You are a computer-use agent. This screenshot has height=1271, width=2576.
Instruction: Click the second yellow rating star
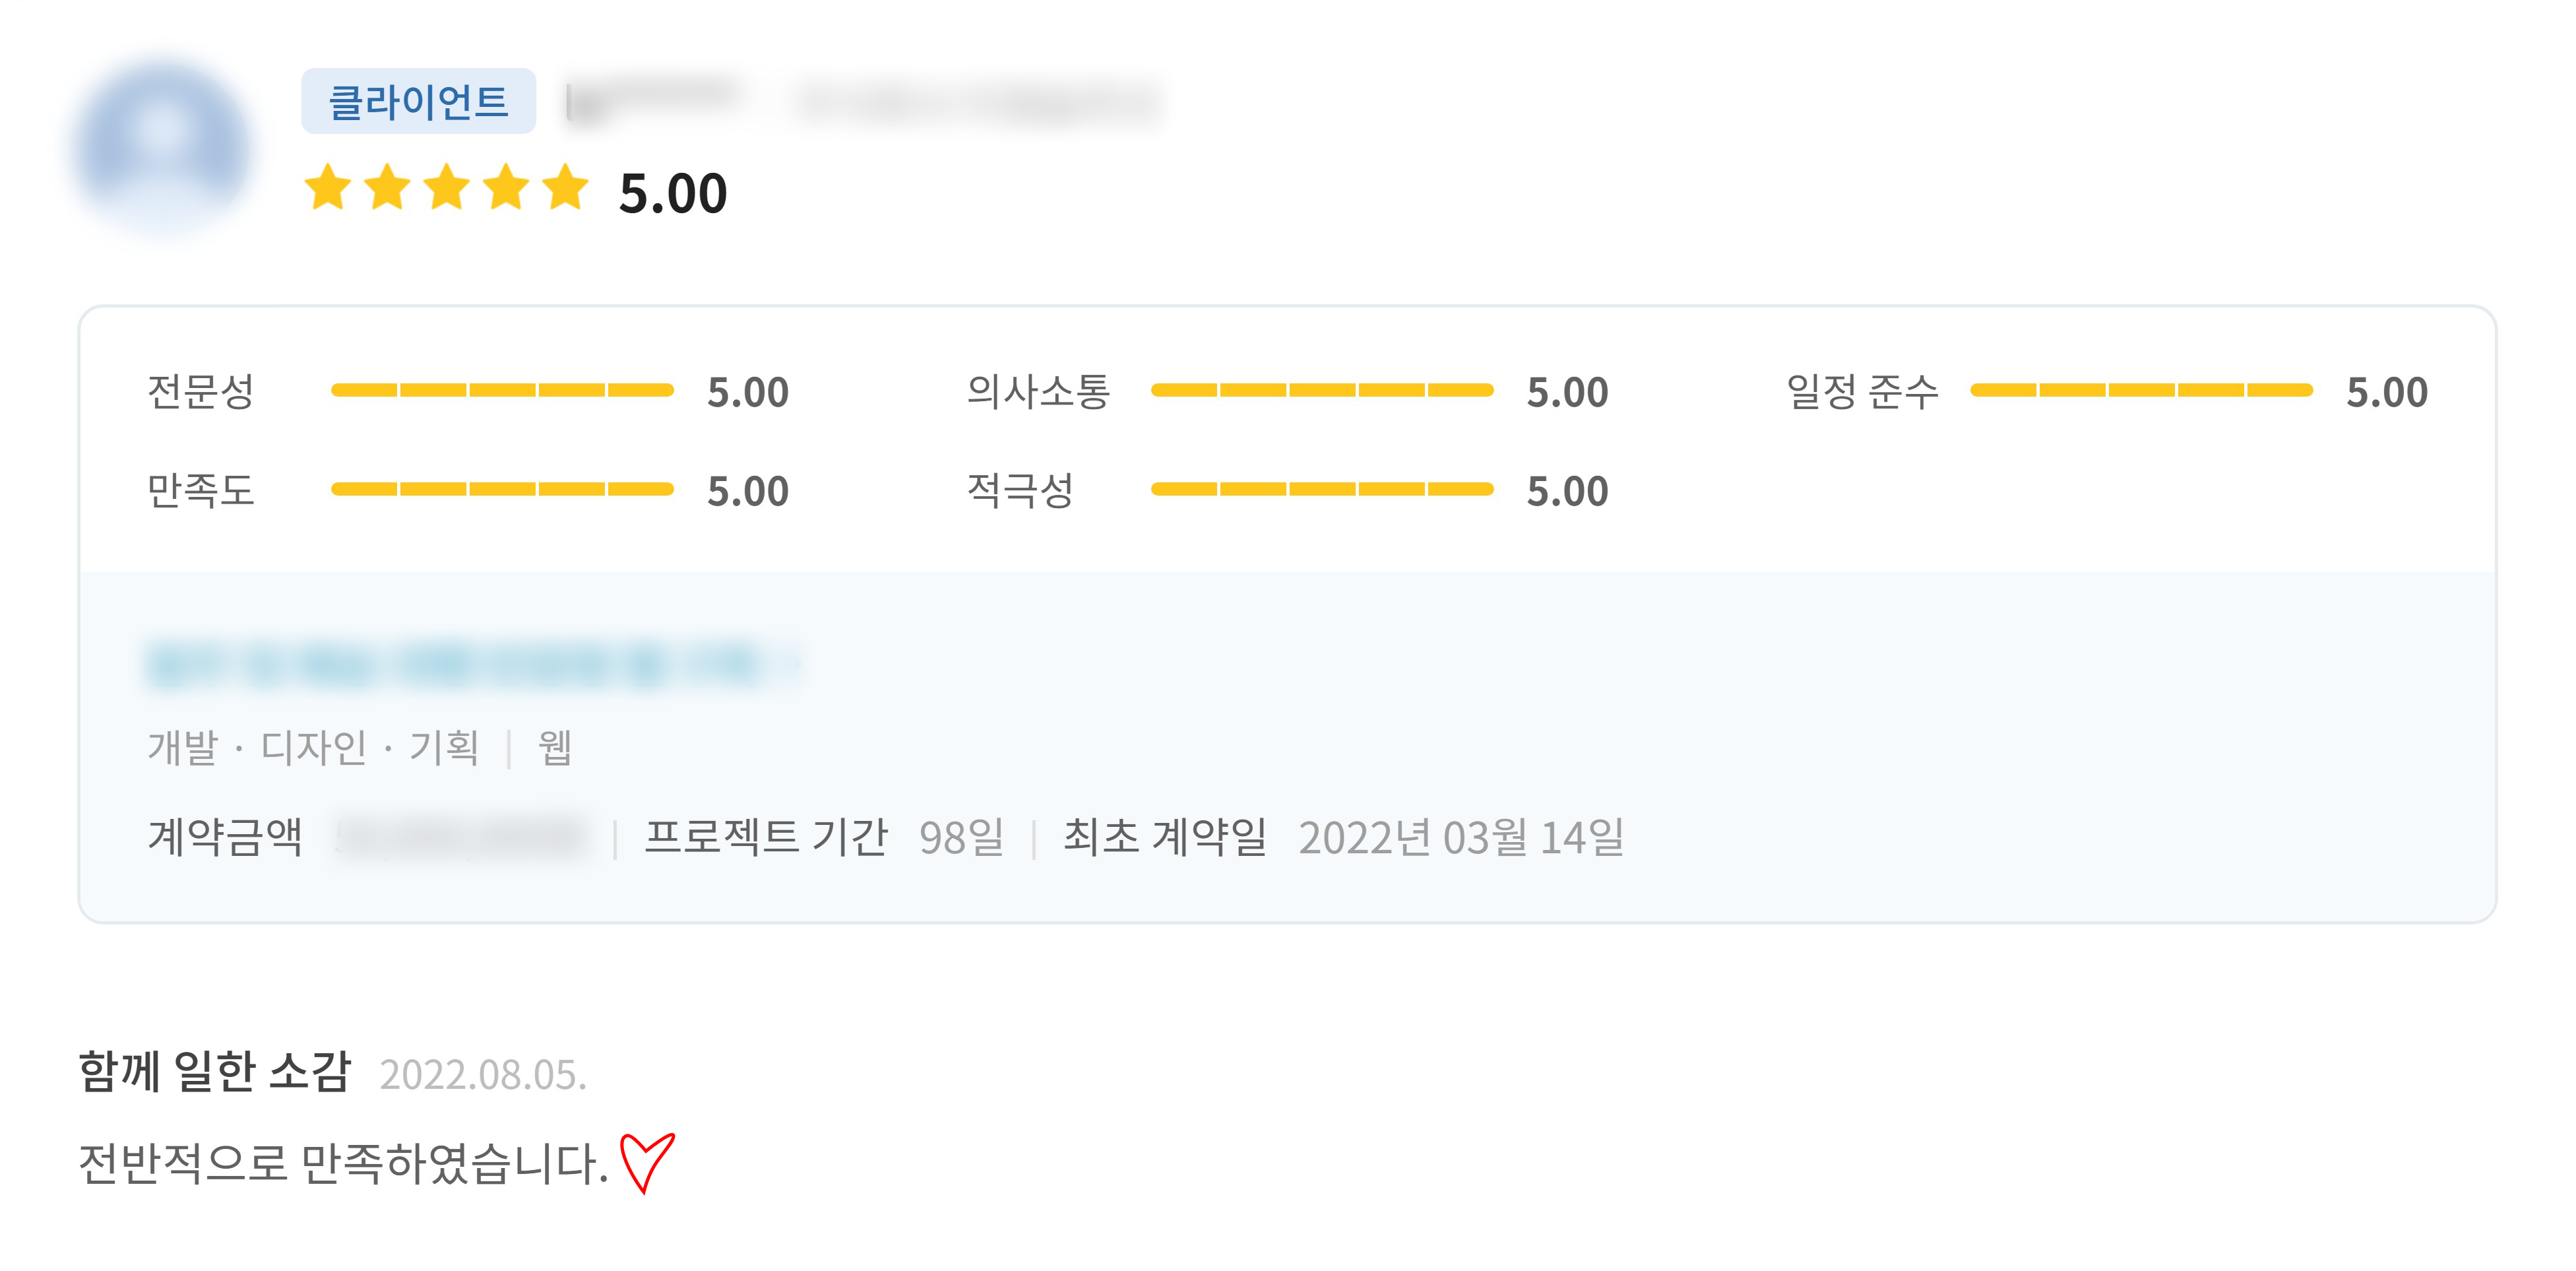click(387, 187)
